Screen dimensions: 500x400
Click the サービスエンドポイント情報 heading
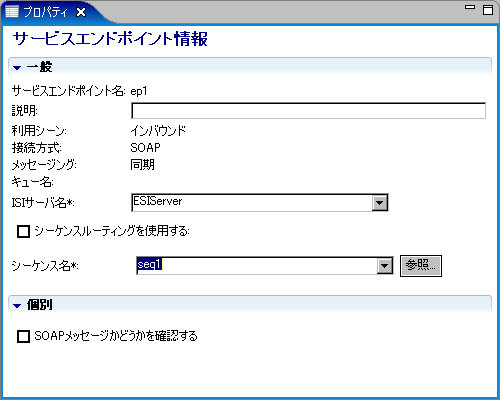(110, 39)
